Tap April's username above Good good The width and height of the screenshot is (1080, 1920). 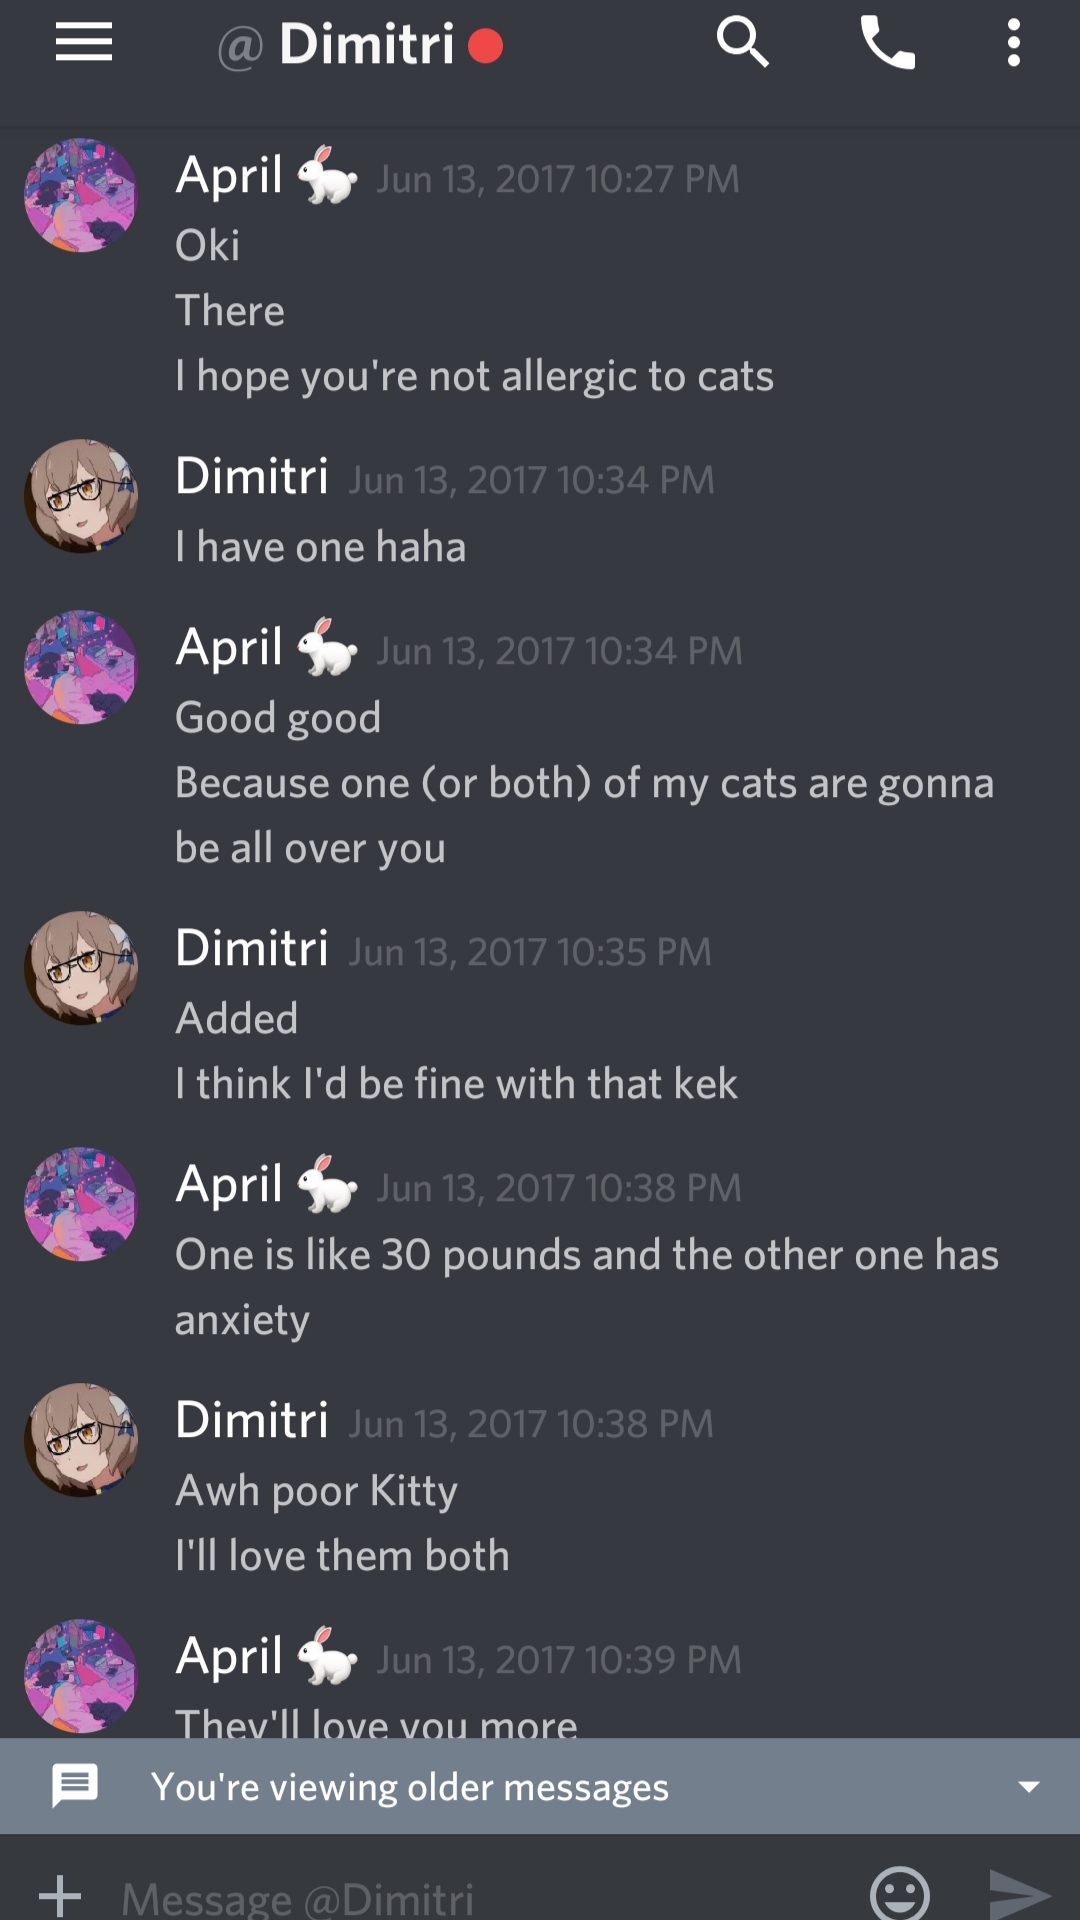[x=229, y=648]
